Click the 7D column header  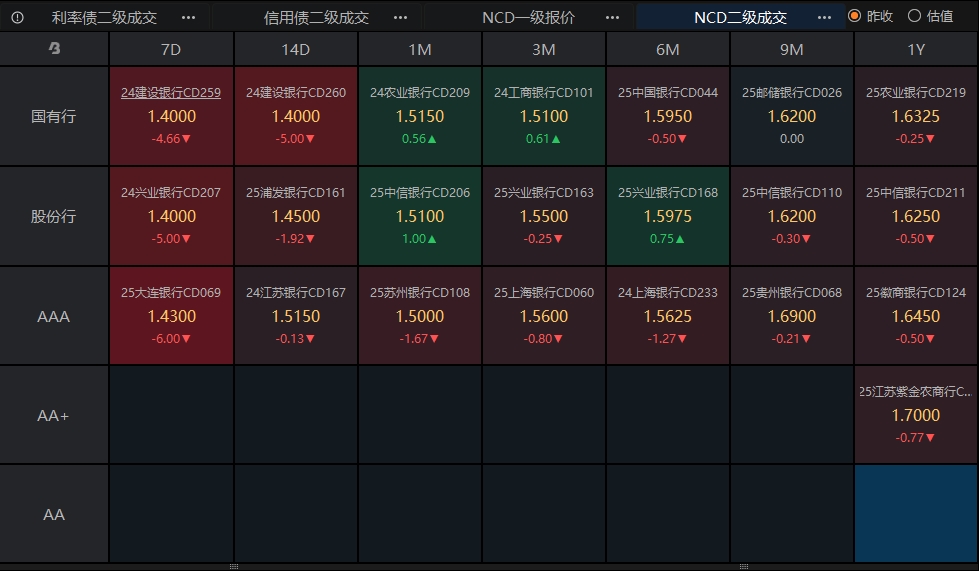[x=171, y=49]
